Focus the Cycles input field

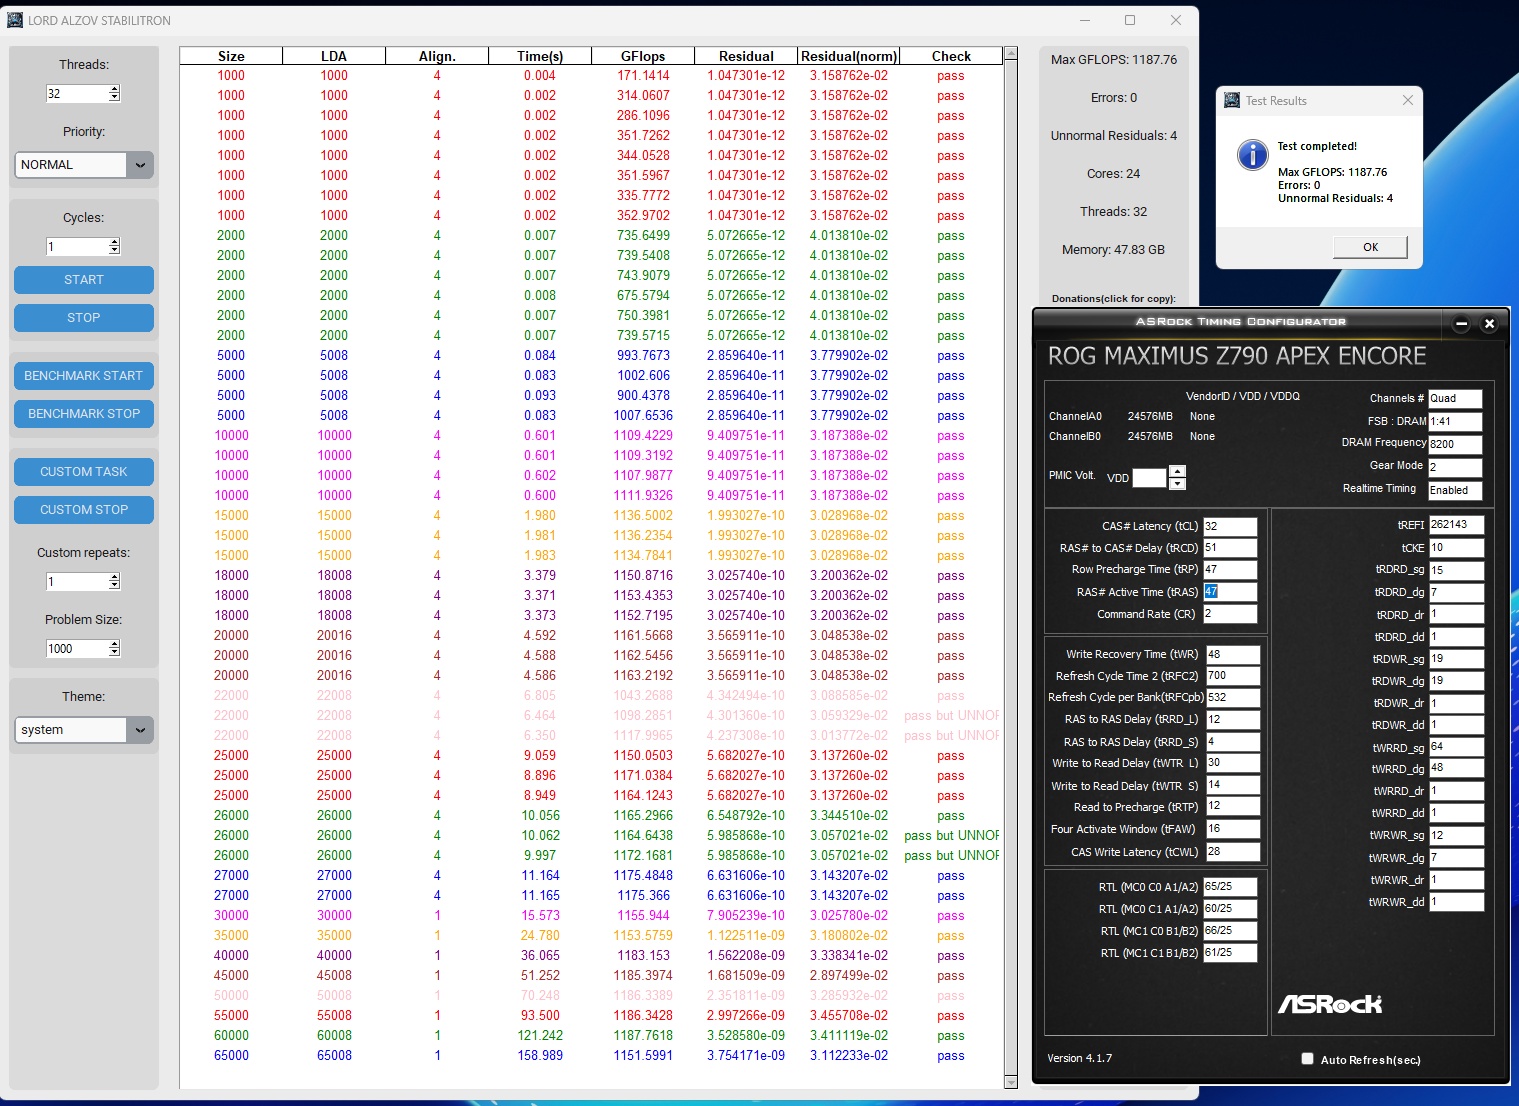tap(76, 246)
